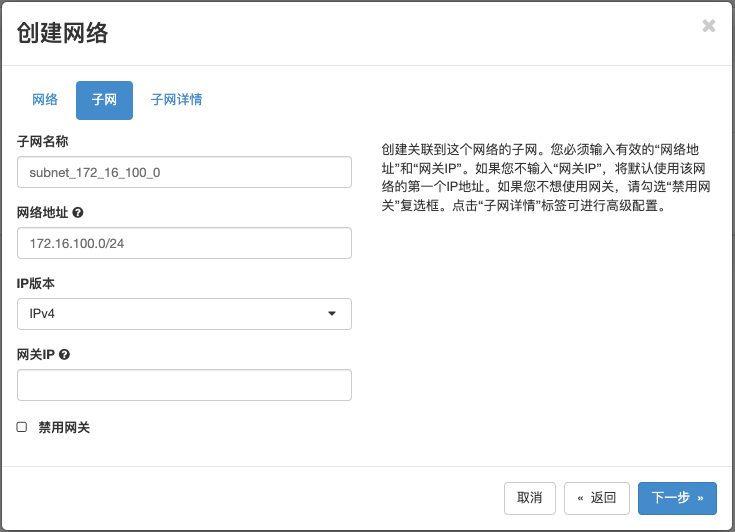Open the IP版本 dropdown
The image size is (735, 532).
click(184, 314)
